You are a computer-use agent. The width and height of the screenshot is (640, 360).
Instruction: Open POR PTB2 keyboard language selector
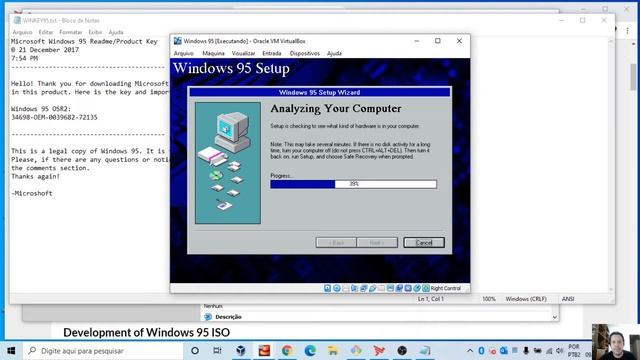(x=574, y=351)
